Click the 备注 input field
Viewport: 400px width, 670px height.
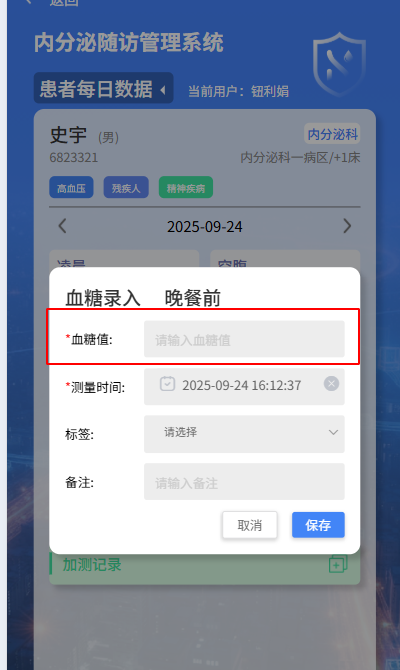coord(244,482)
